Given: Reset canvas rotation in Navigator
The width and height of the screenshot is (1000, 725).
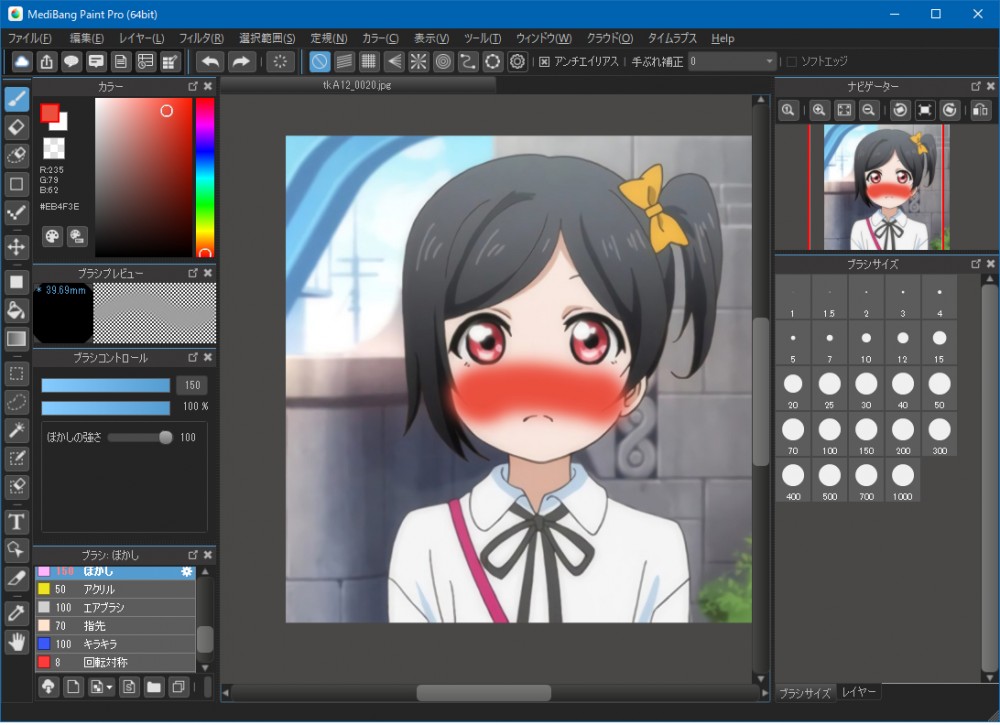Looking at the screenshot, I should 925,110.
